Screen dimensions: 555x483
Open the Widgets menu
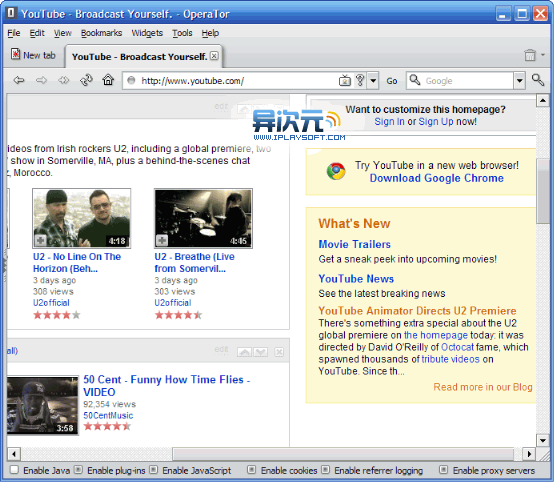(x=147, y=33)
